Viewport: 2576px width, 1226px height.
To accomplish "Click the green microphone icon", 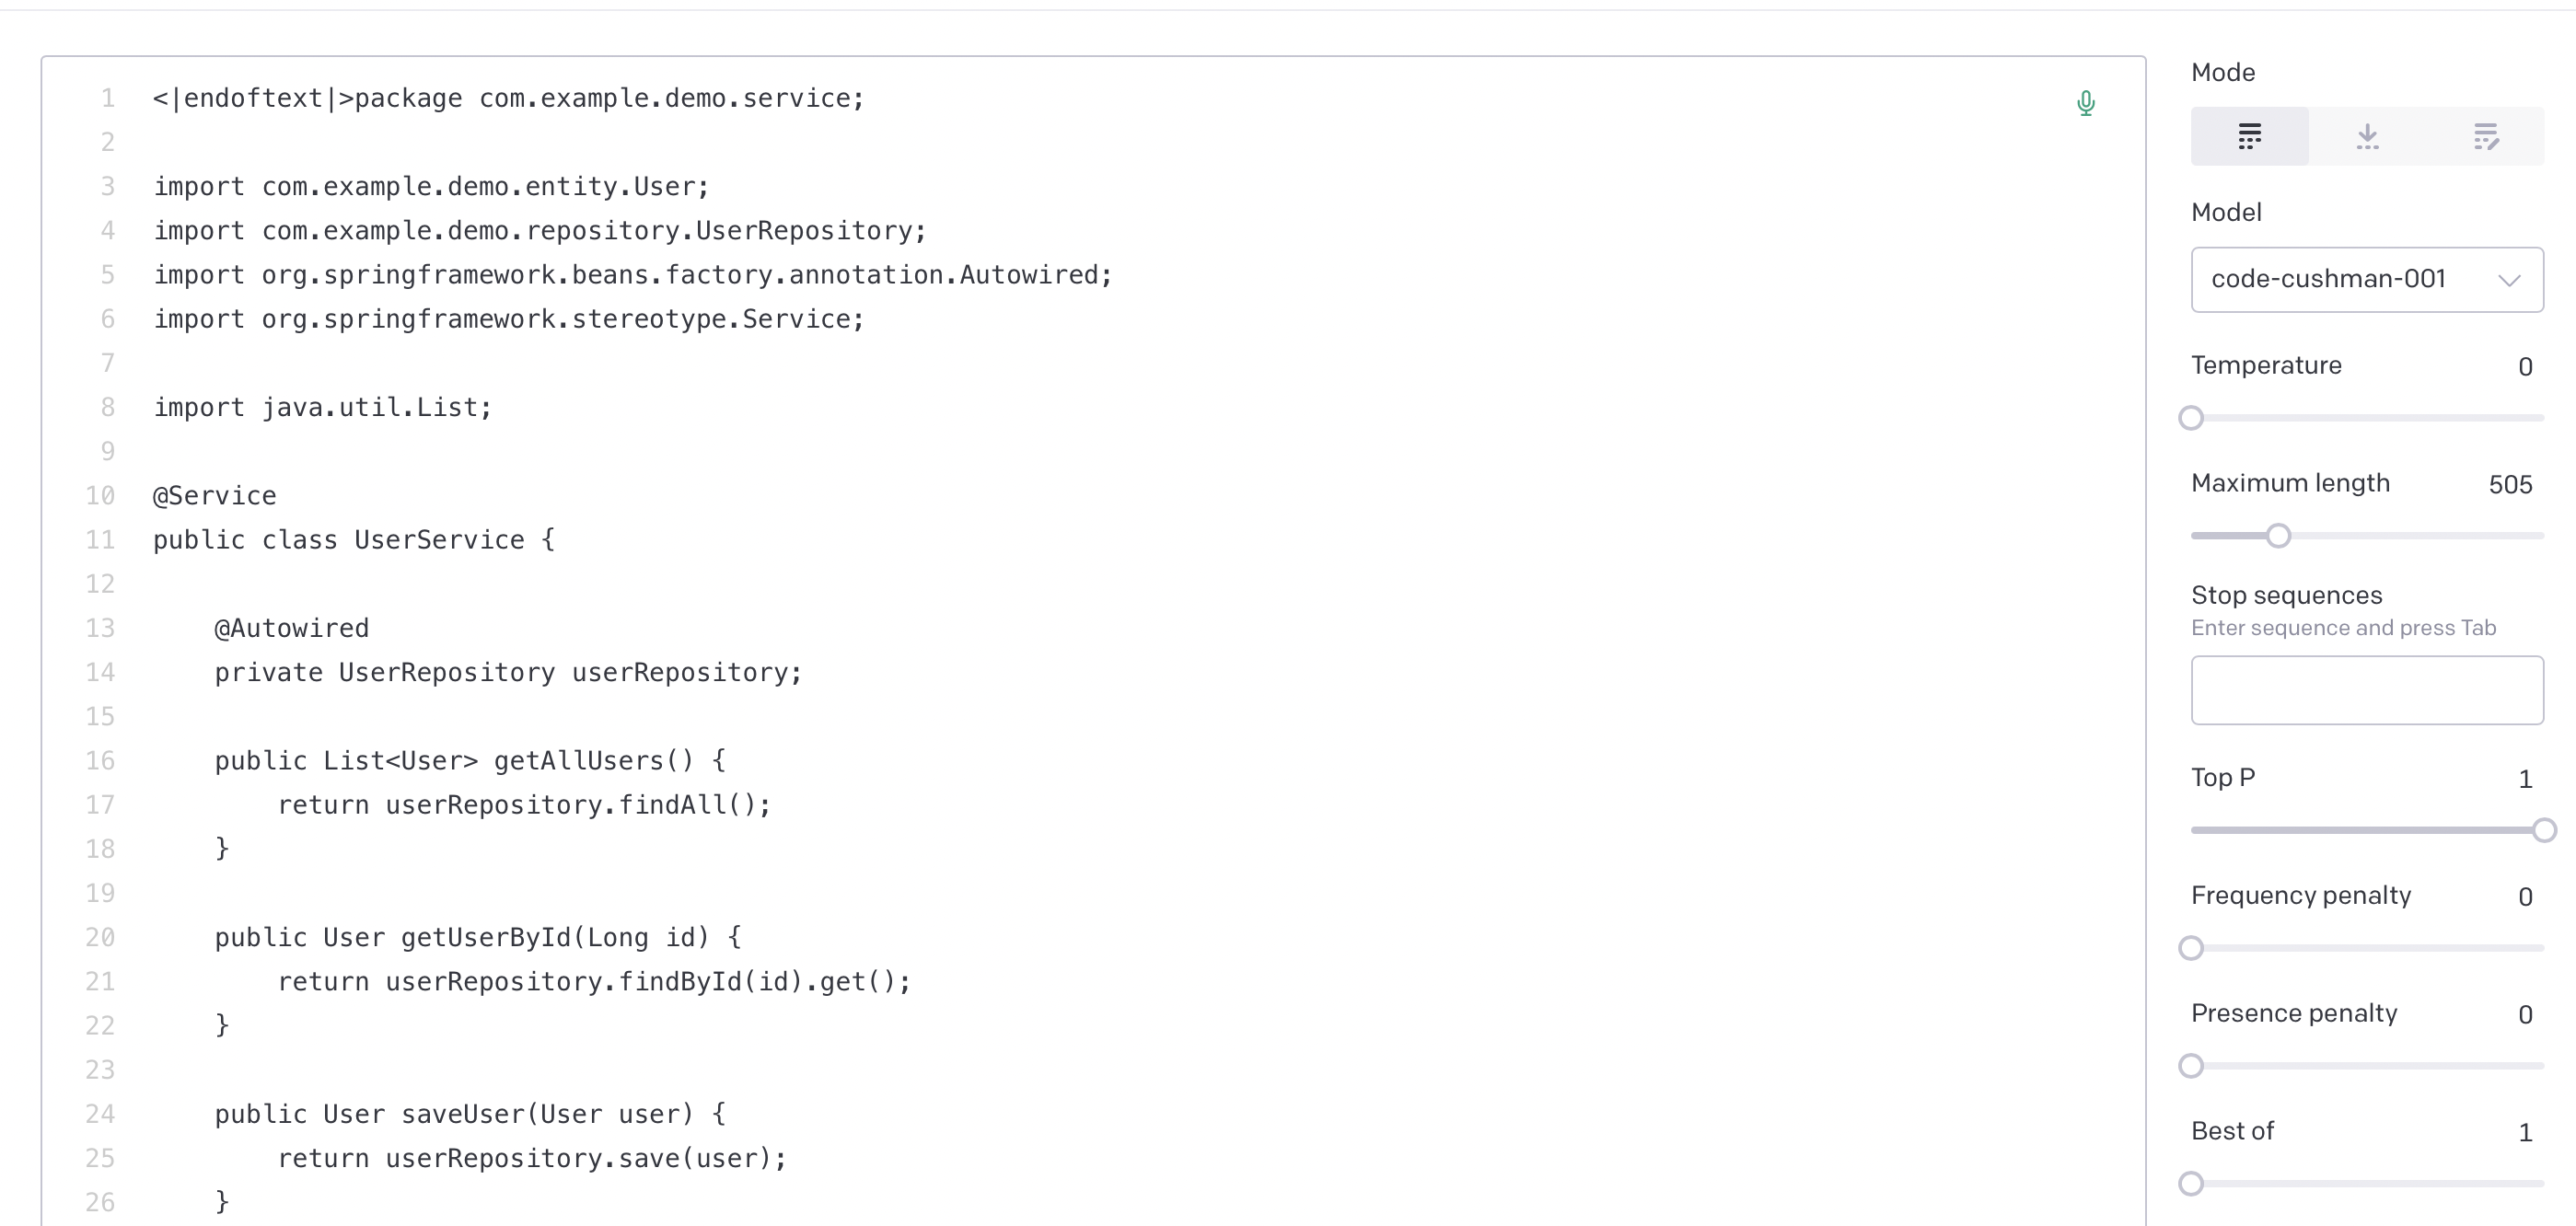I will (2085, 103).
